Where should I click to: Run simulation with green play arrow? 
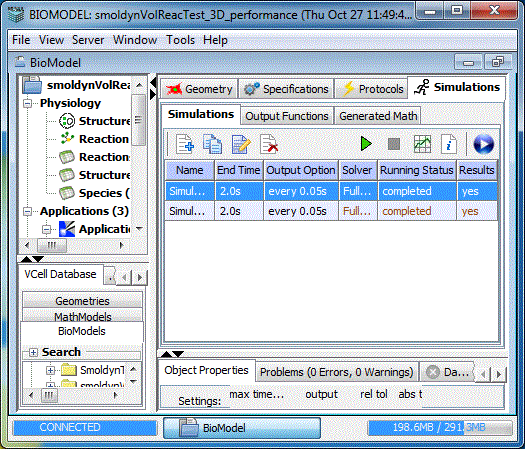click(366, 144)
